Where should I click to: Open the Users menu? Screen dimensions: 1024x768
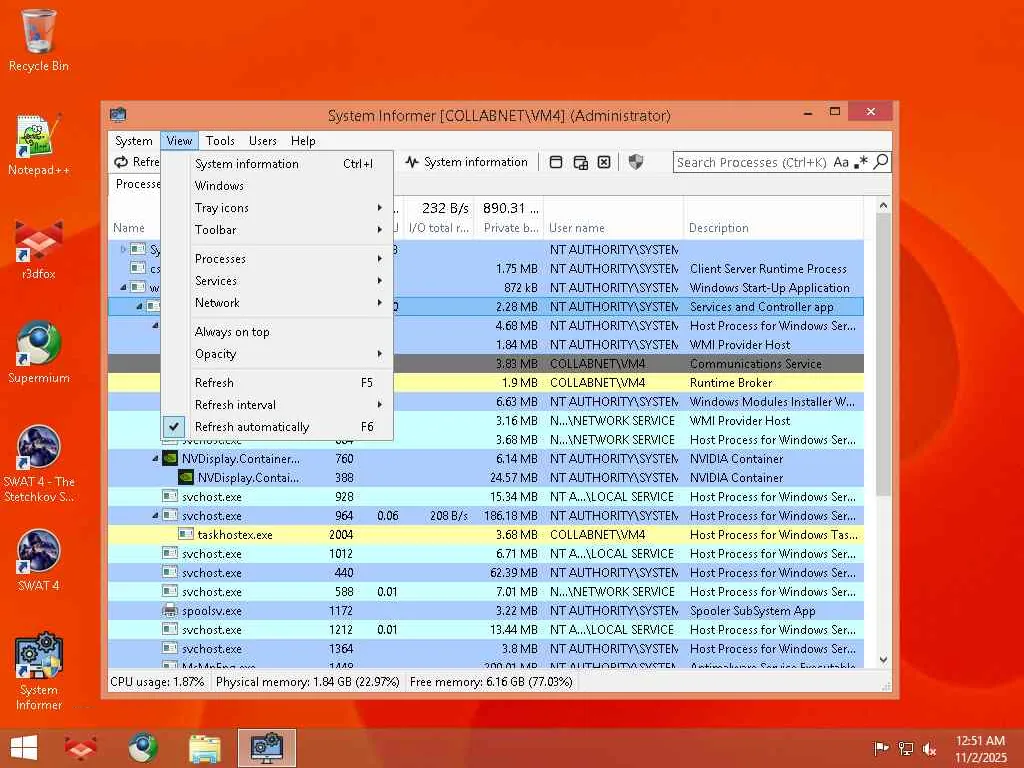pos(263,140)
